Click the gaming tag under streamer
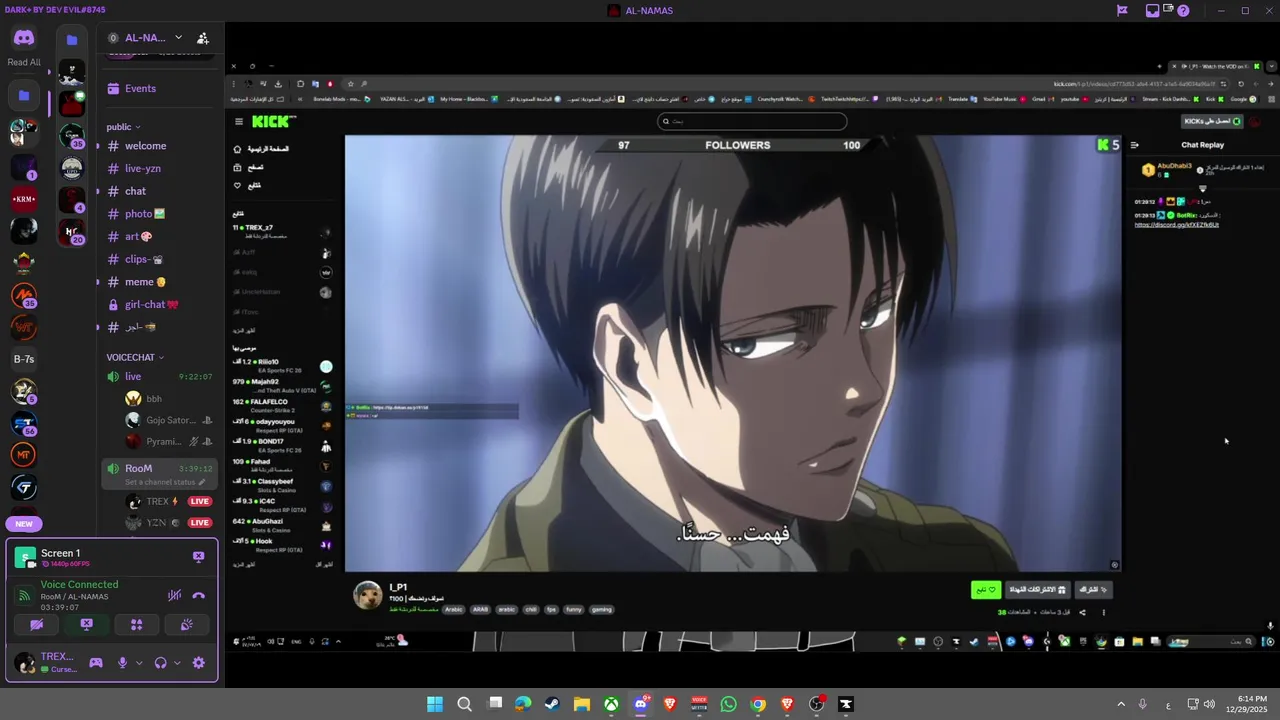Screen dimensions: 1280x720 tap(601, 609)
